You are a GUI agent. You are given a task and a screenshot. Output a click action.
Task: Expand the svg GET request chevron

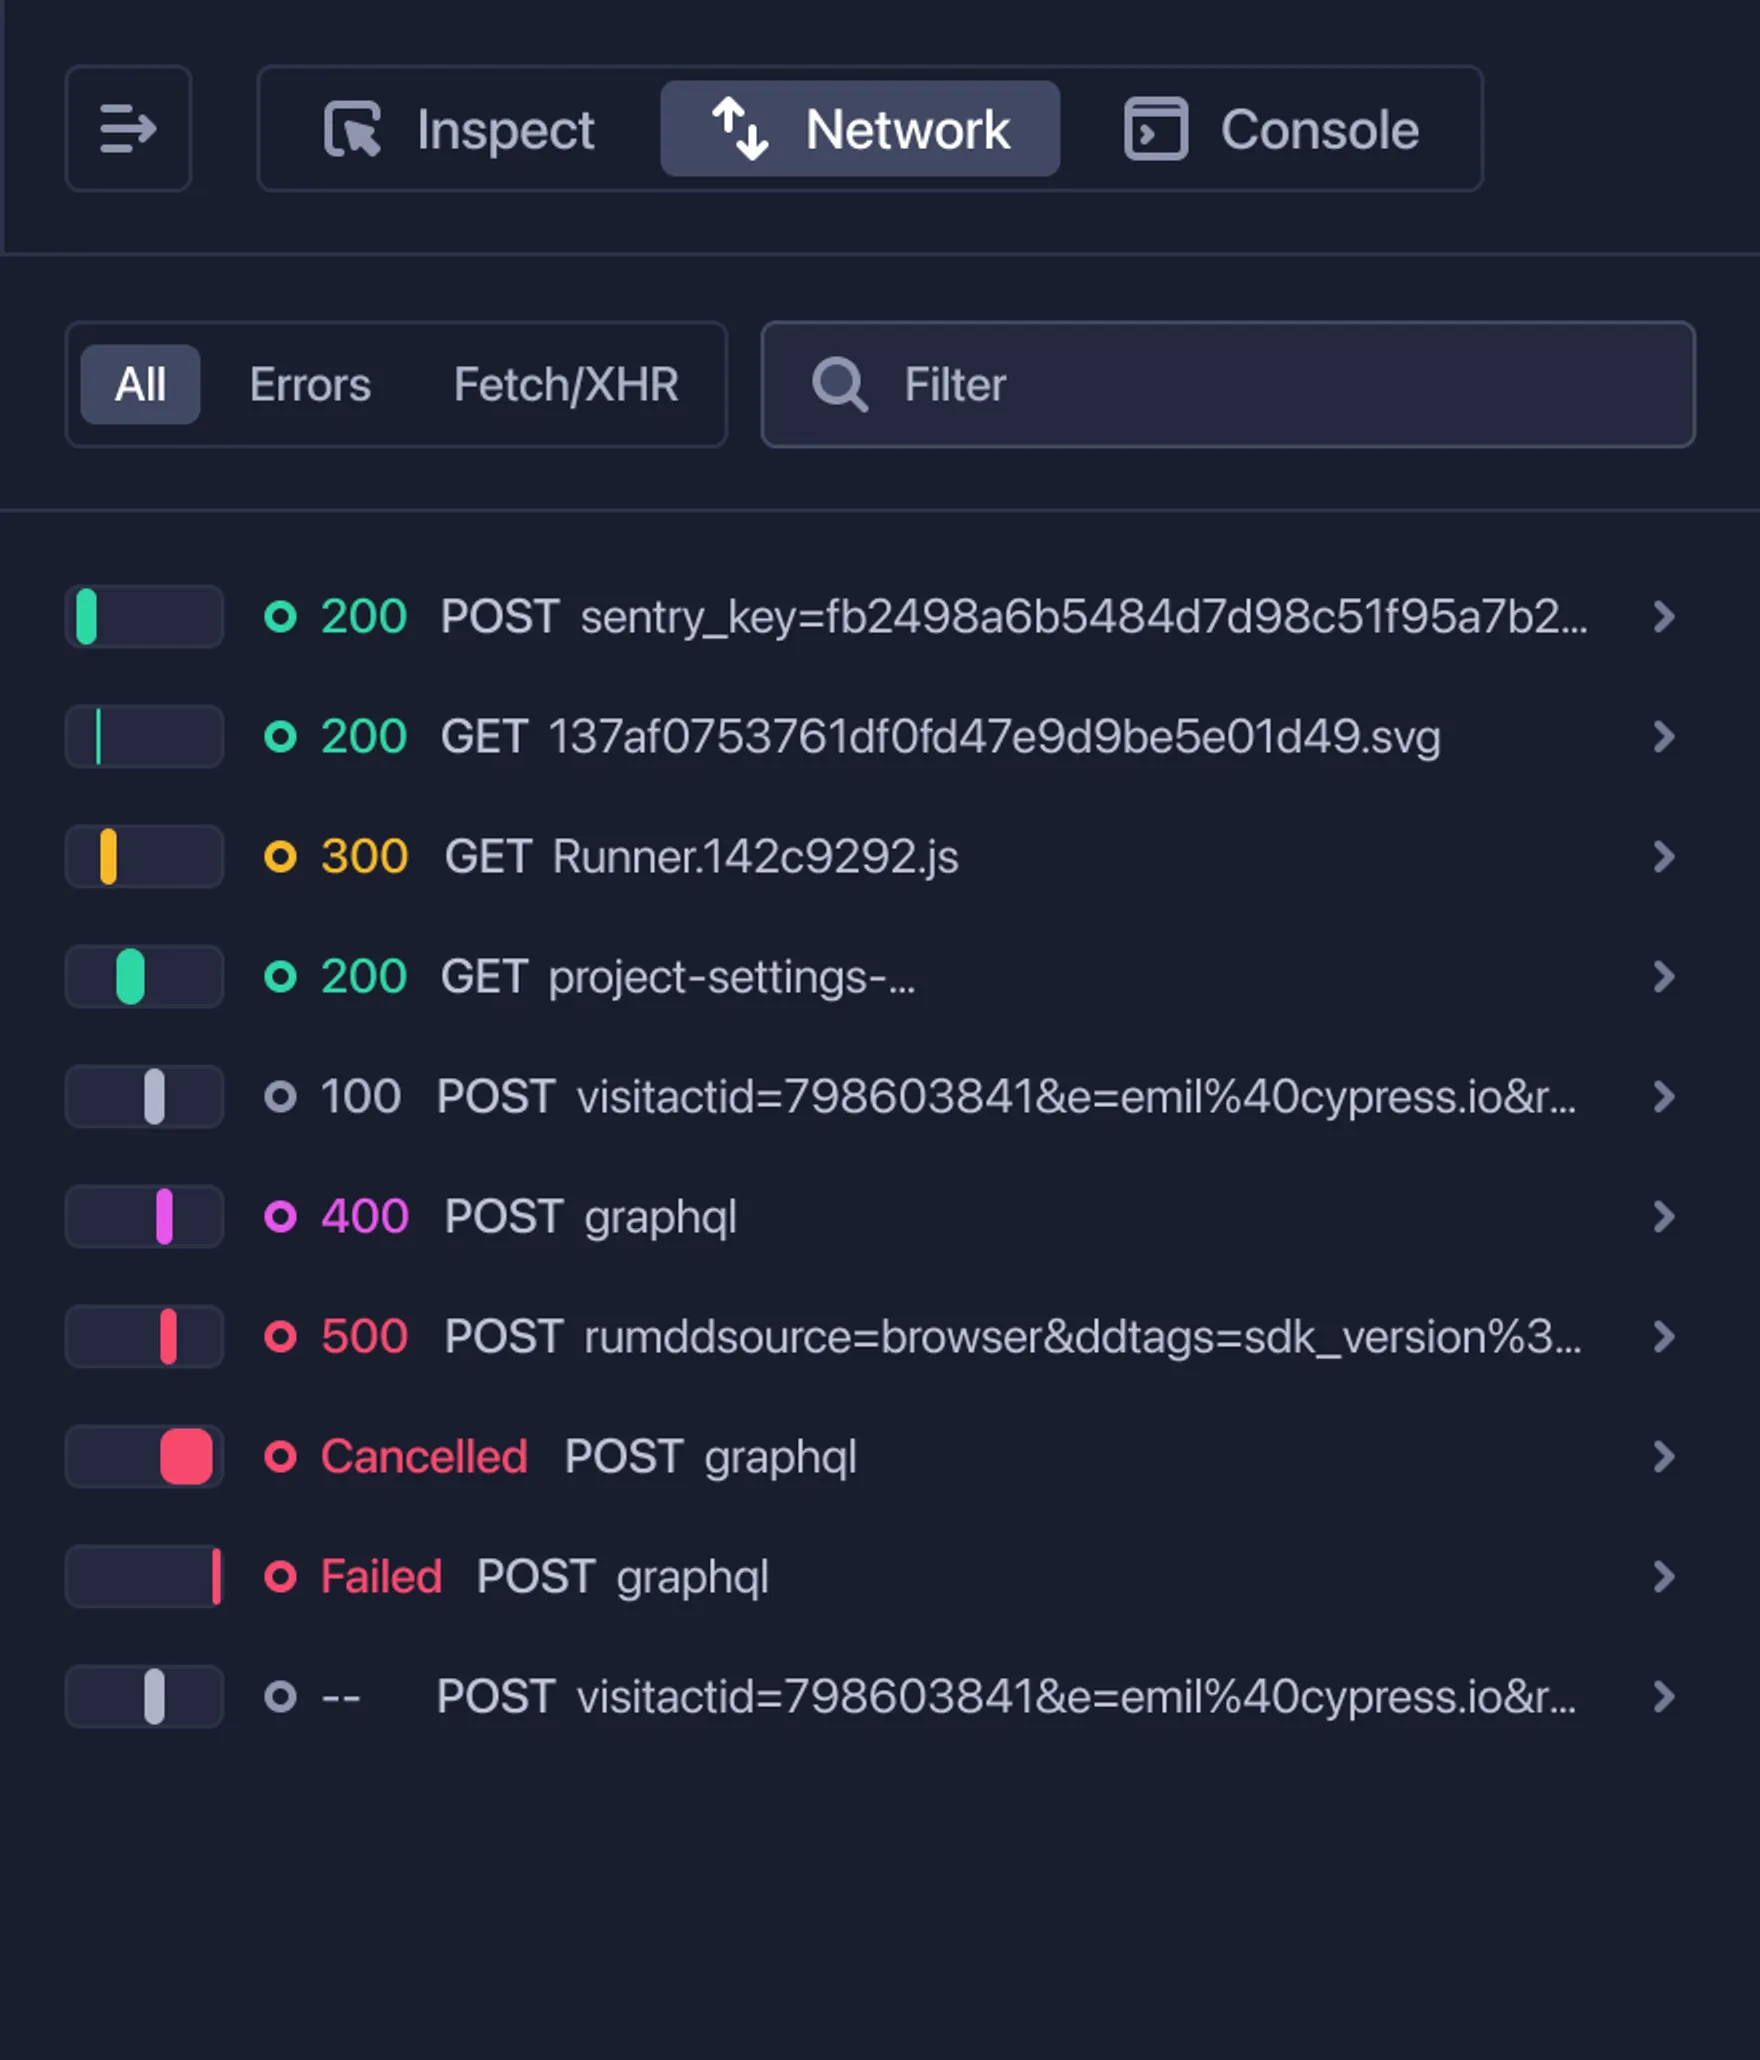pyautogui.click(x=1663, y=737)
